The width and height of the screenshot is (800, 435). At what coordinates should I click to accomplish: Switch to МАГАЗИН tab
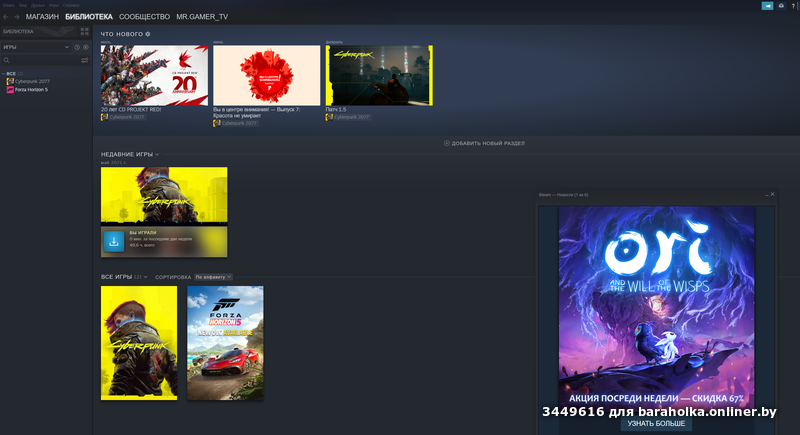click(x=42, y=17)
